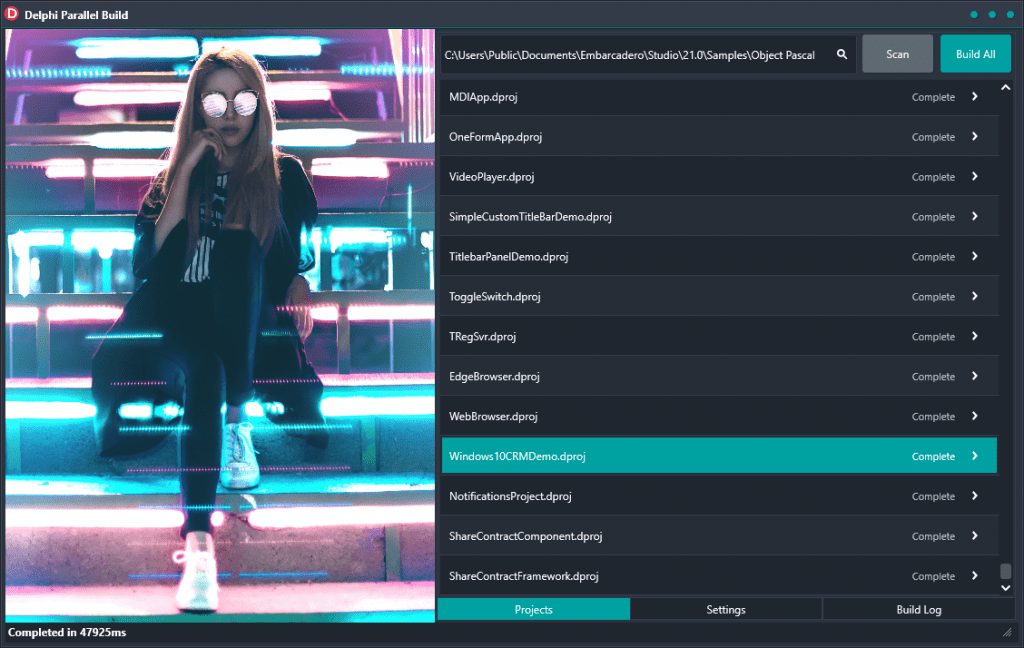1024x648 pixels.
Task: Expand the TitlebarPanelDemo.dproj chevron
Action: click(x=974, y=256)
